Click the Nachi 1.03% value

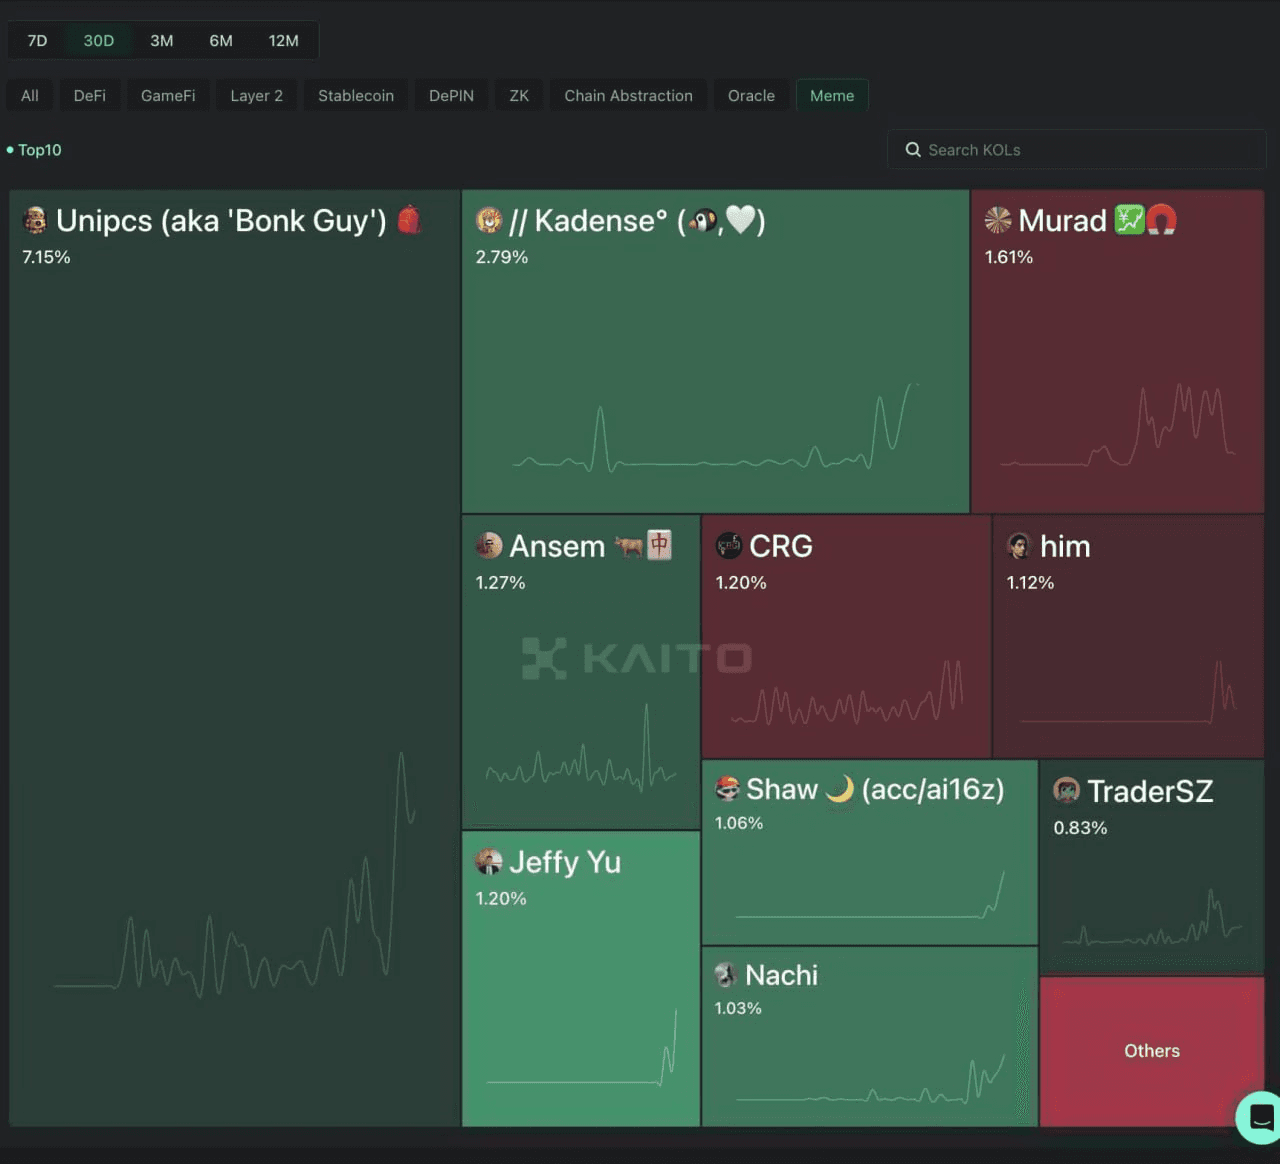[x=738, y=1008]
